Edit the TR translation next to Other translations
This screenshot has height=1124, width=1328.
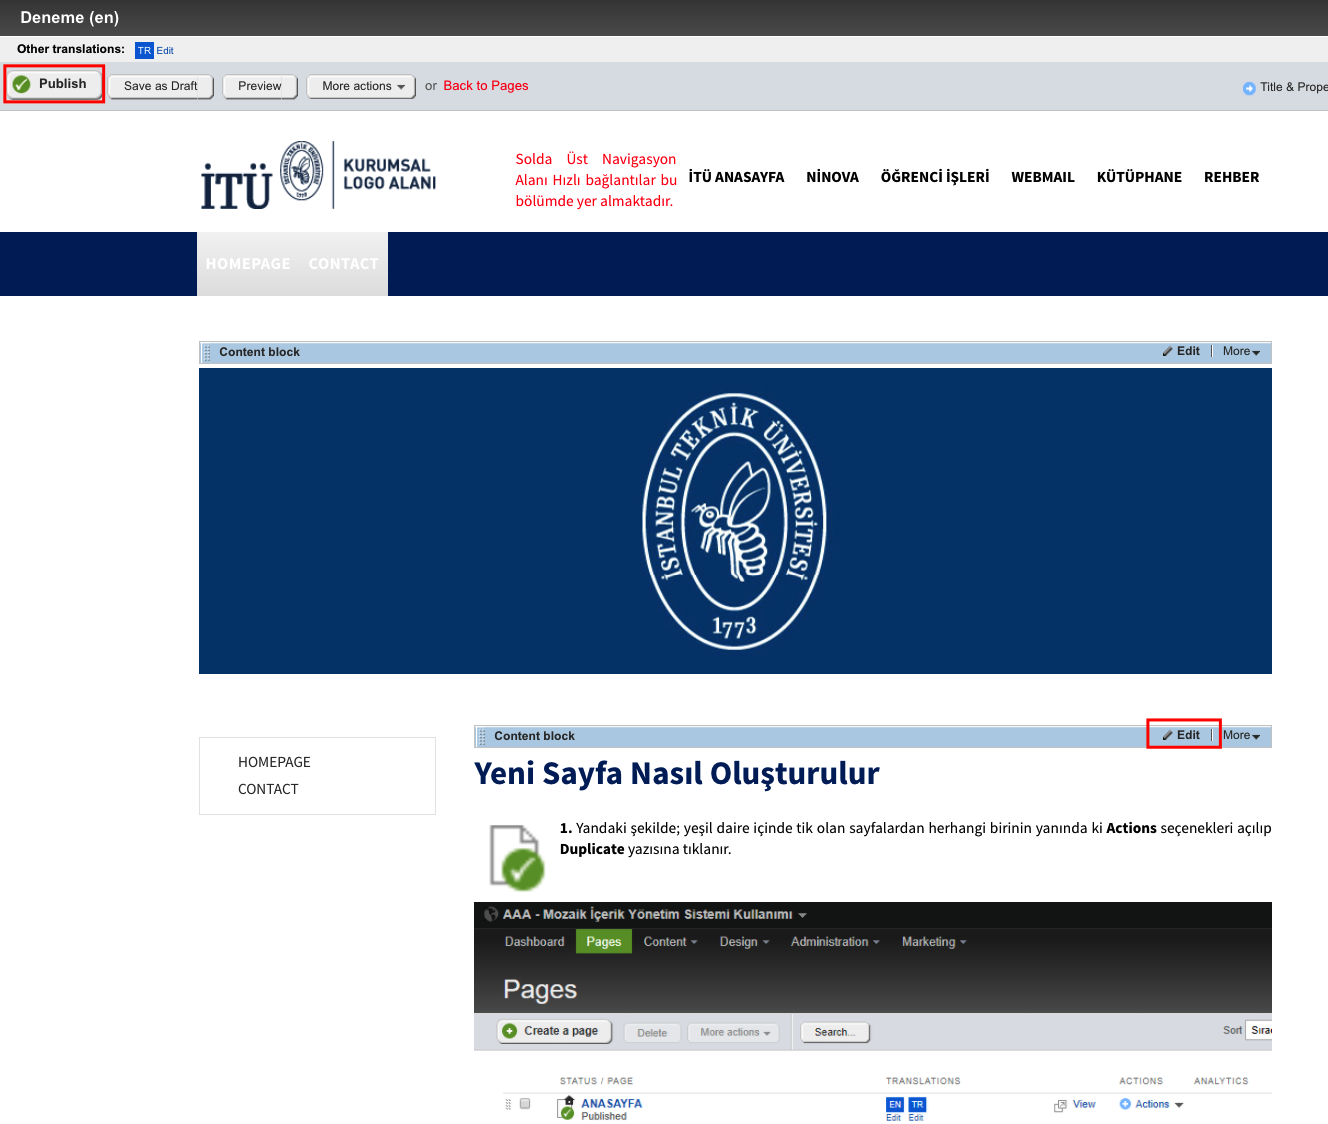tap(165, 51)
